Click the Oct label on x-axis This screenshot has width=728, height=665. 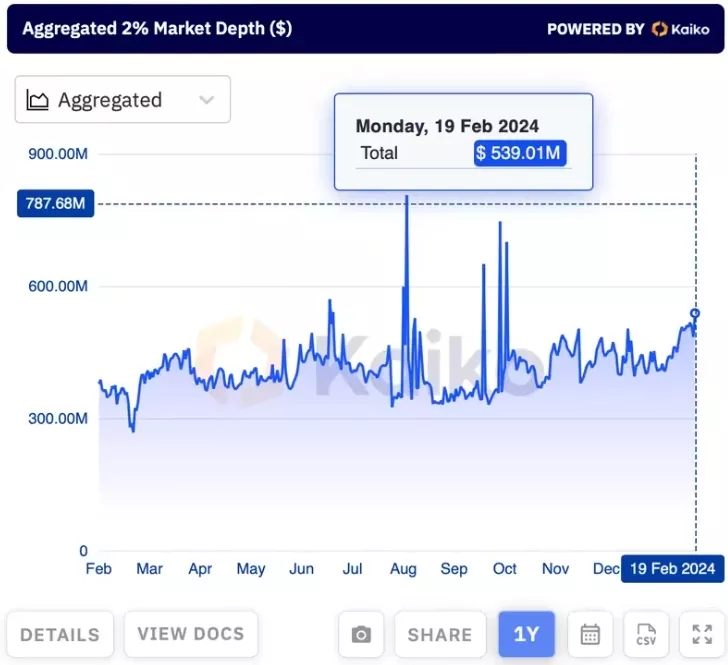coord(505,569)
